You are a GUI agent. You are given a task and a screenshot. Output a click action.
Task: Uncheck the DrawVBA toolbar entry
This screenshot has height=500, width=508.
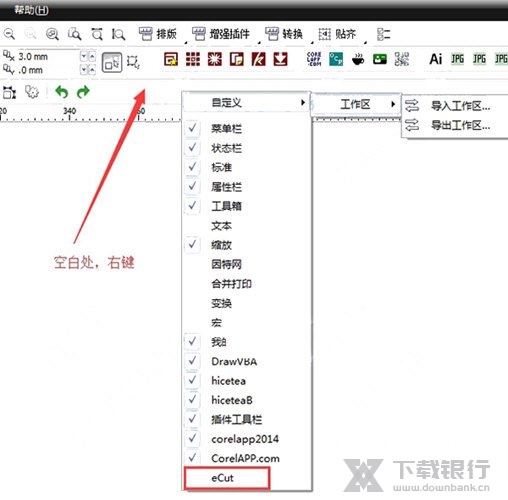[247, 361]
